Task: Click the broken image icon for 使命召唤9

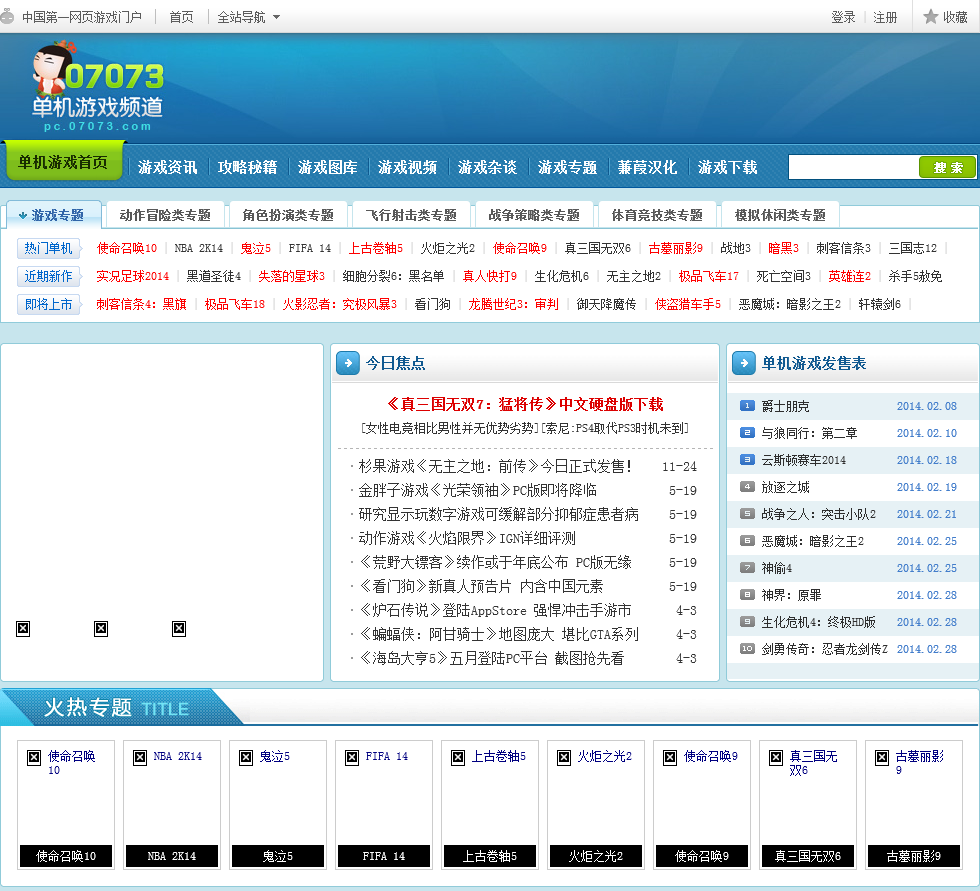Action: [670, 757]
